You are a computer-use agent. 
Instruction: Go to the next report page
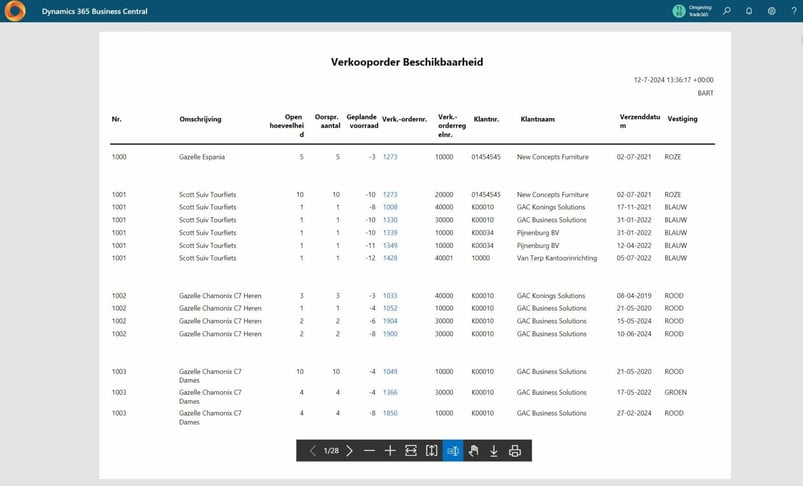point(349,451)
